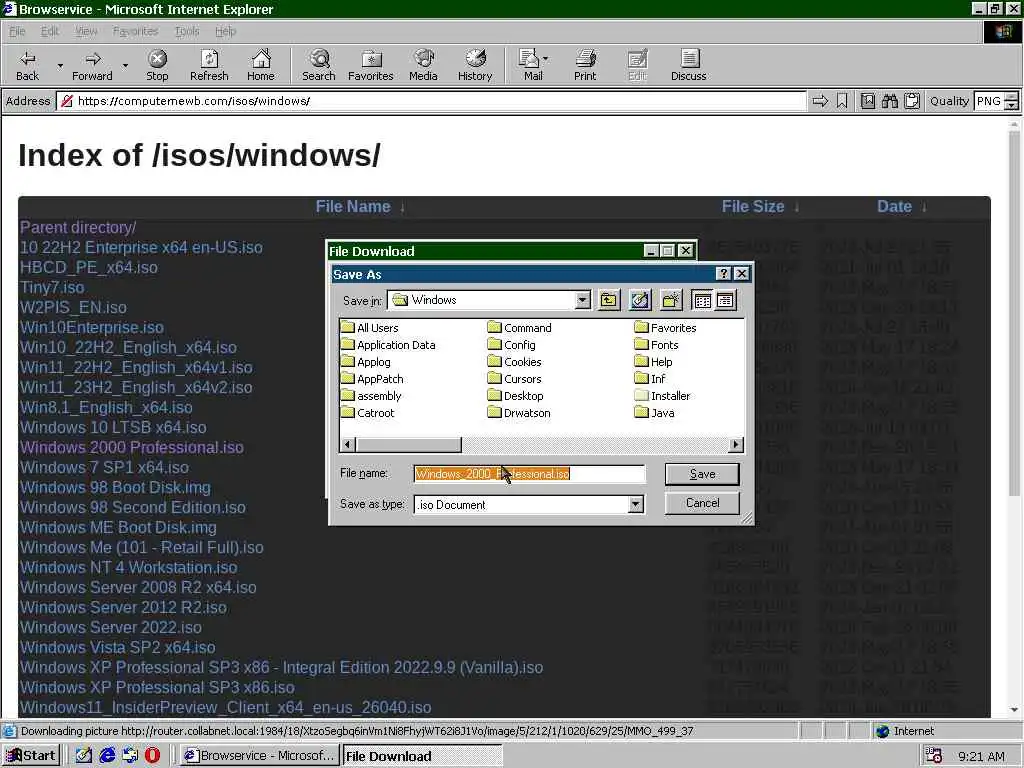Image resolution: width=1024 pixels, height=768 pixels.
Task: Switch to List view in Save As
Action: 702,300
